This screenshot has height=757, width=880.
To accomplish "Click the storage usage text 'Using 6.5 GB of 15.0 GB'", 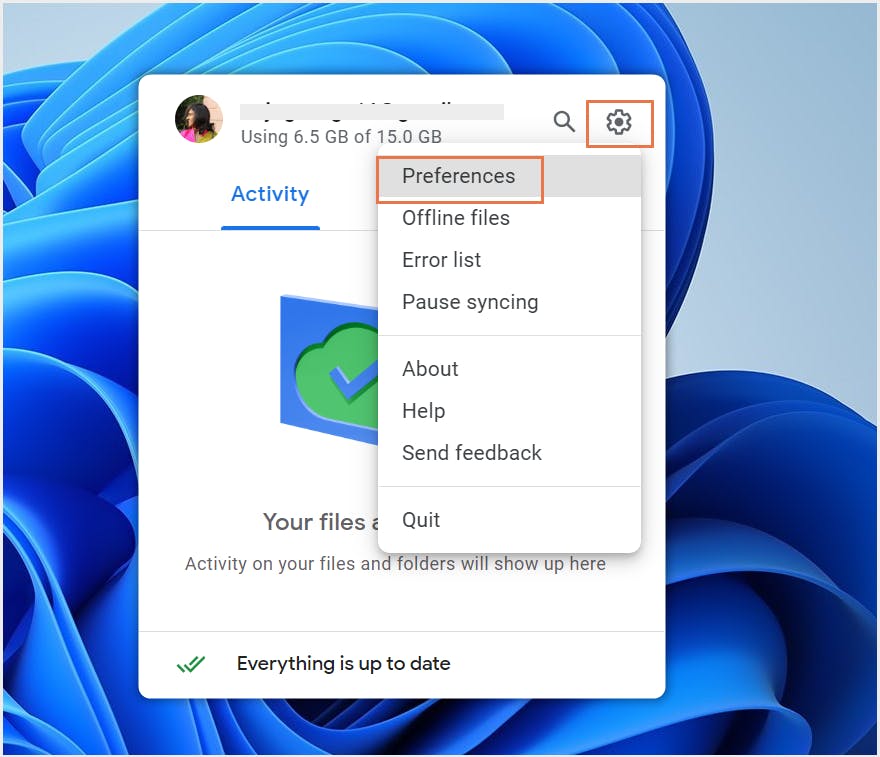I will (341, 136).
